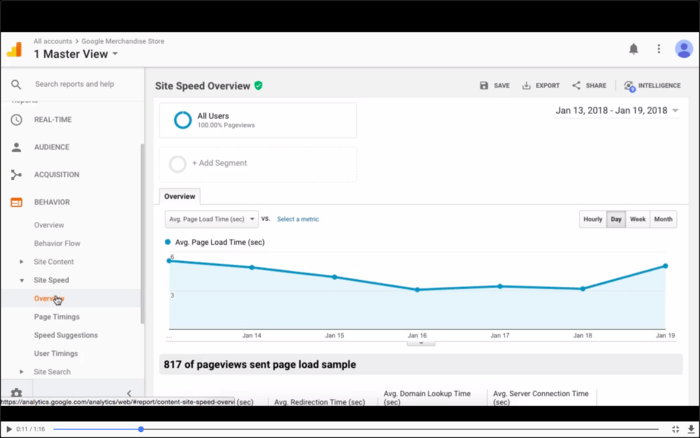Image resolution: width=700 pixels, height=438 pixels.
Task: Open the Admin settings gear
Action: 16,393
